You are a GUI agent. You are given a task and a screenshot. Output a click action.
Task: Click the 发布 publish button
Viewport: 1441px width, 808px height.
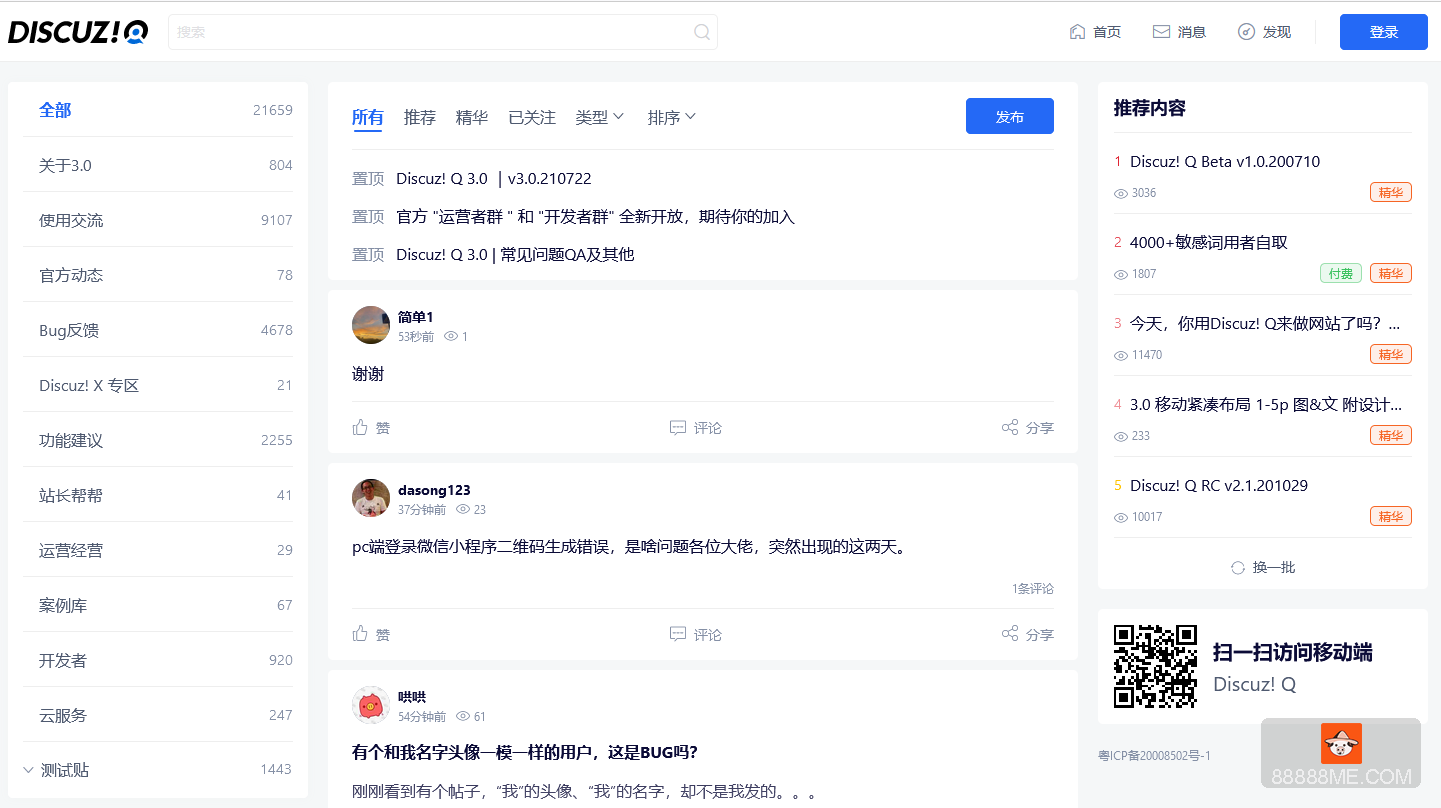(1010, 116)
